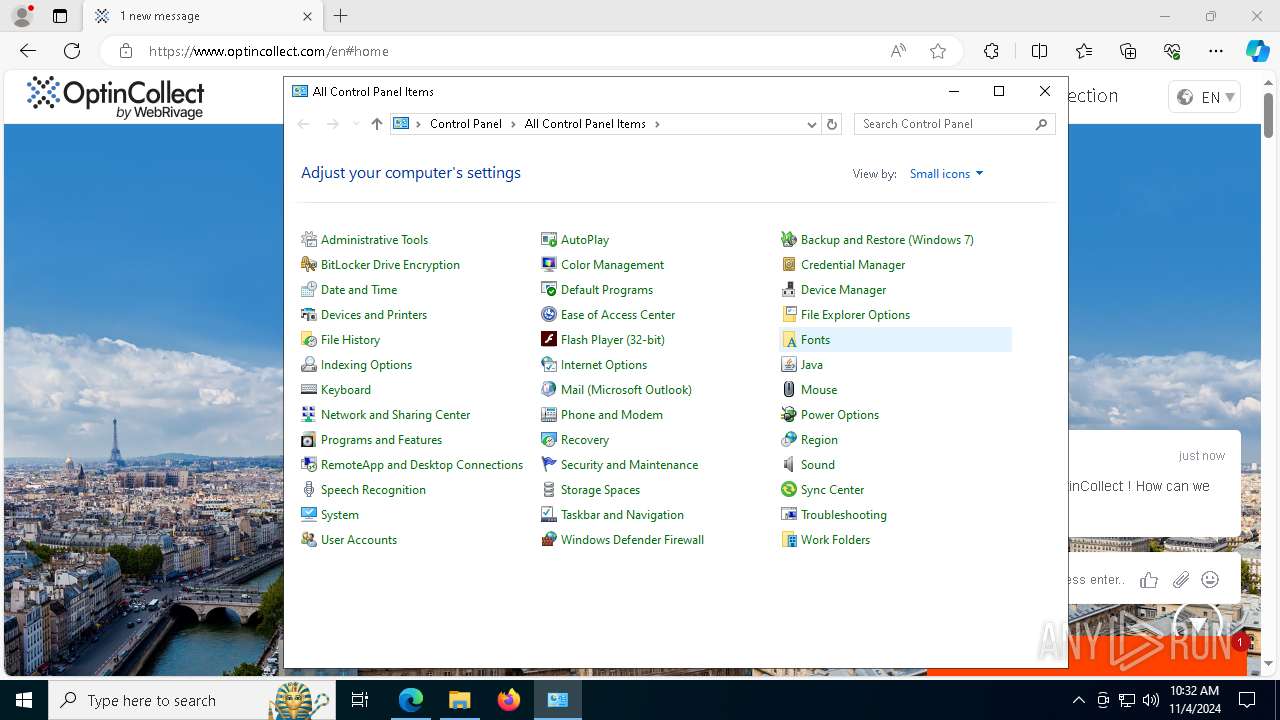This screenshot has width=1280, height=720.
Task: Open Edge settings and more menu
Action: pyautogui.click(x=1216, y=51)
